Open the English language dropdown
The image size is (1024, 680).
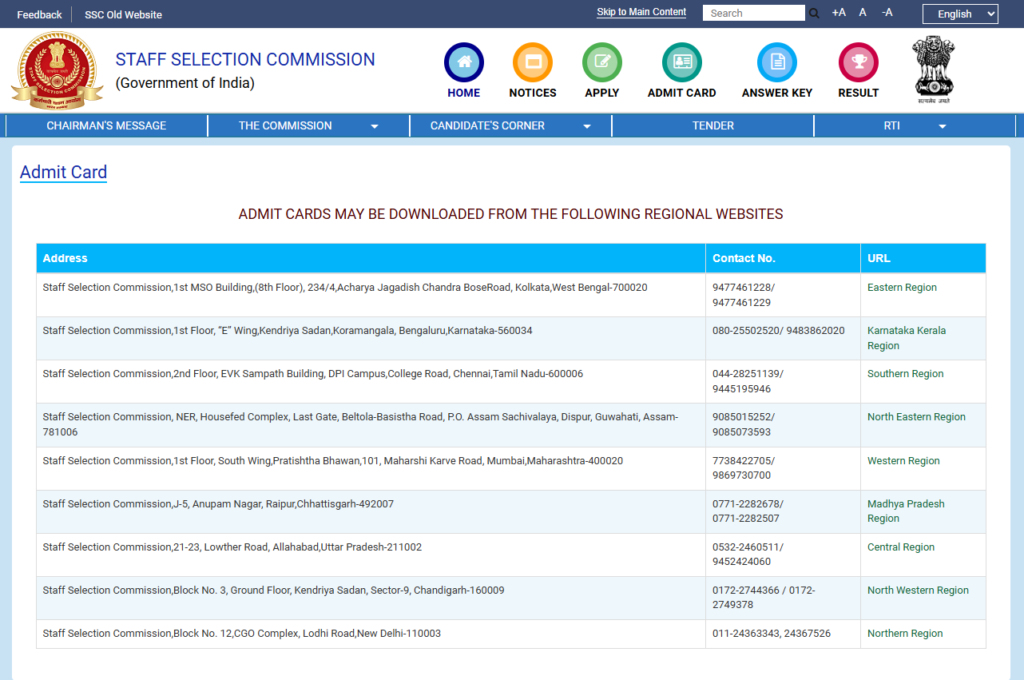point(960,14)
